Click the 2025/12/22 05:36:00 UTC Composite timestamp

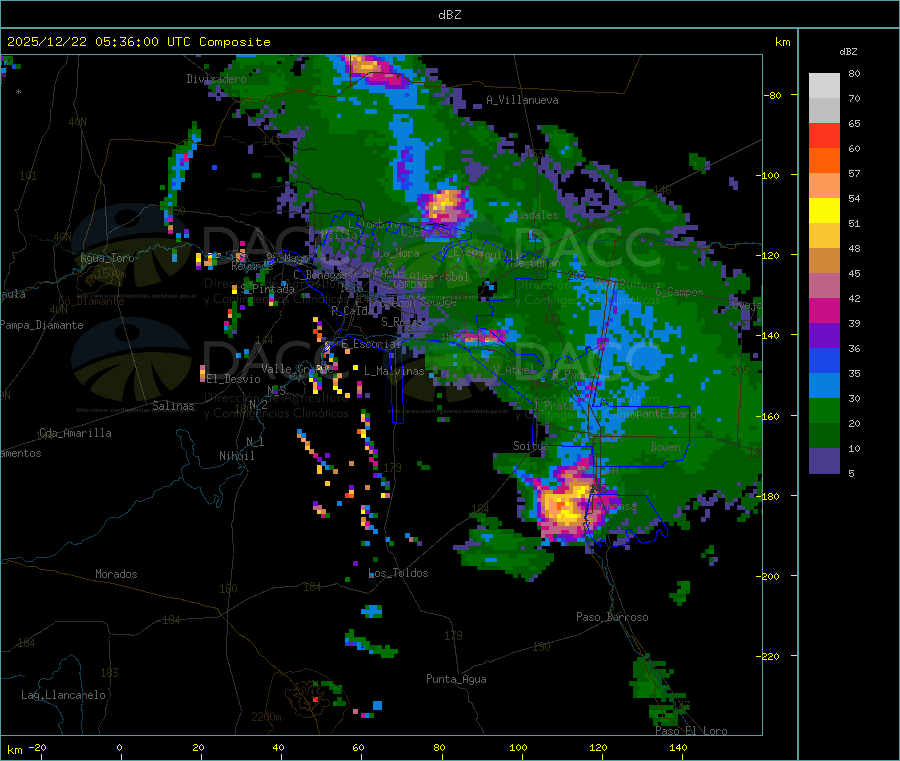tap(138, 42)
